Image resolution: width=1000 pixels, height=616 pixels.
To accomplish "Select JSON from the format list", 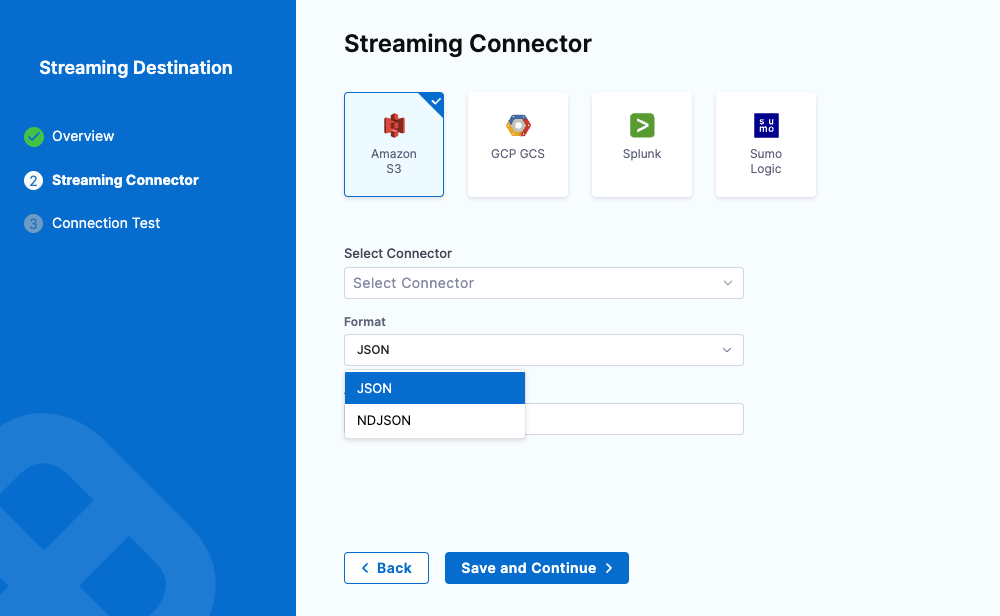I will coord(435,388).
